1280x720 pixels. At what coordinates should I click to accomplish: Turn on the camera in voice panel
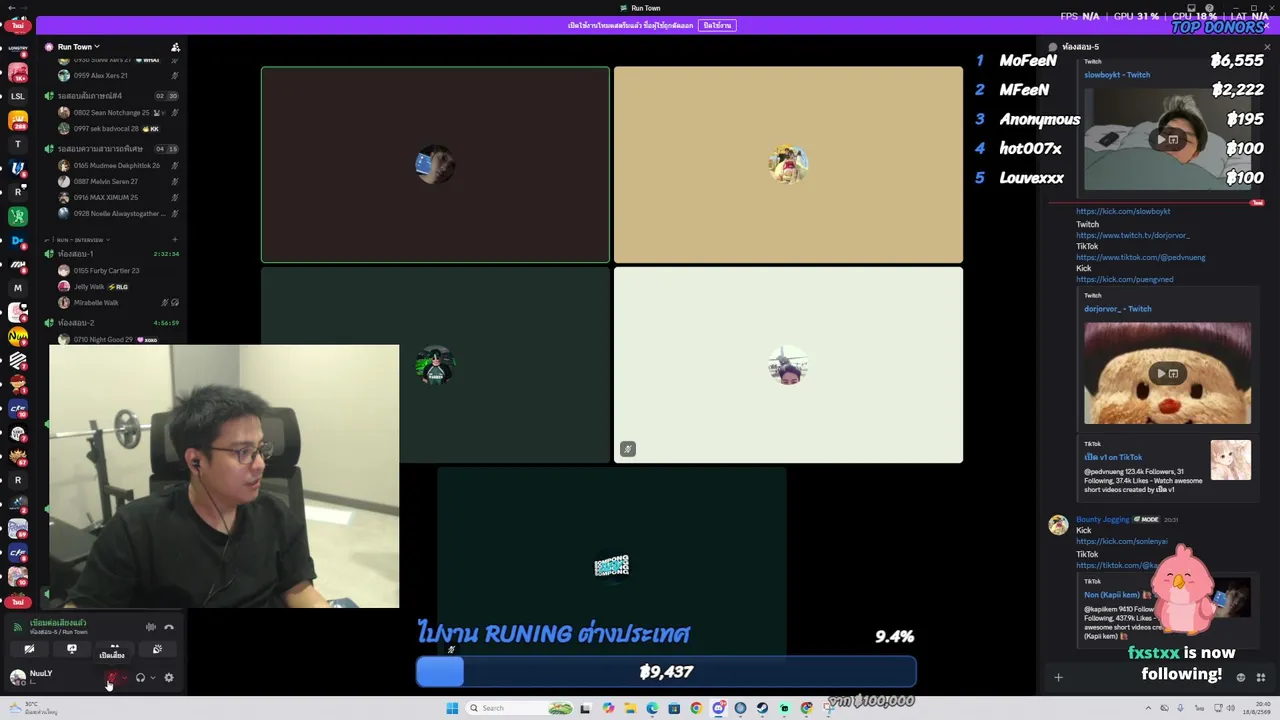(x=29, y=649)
